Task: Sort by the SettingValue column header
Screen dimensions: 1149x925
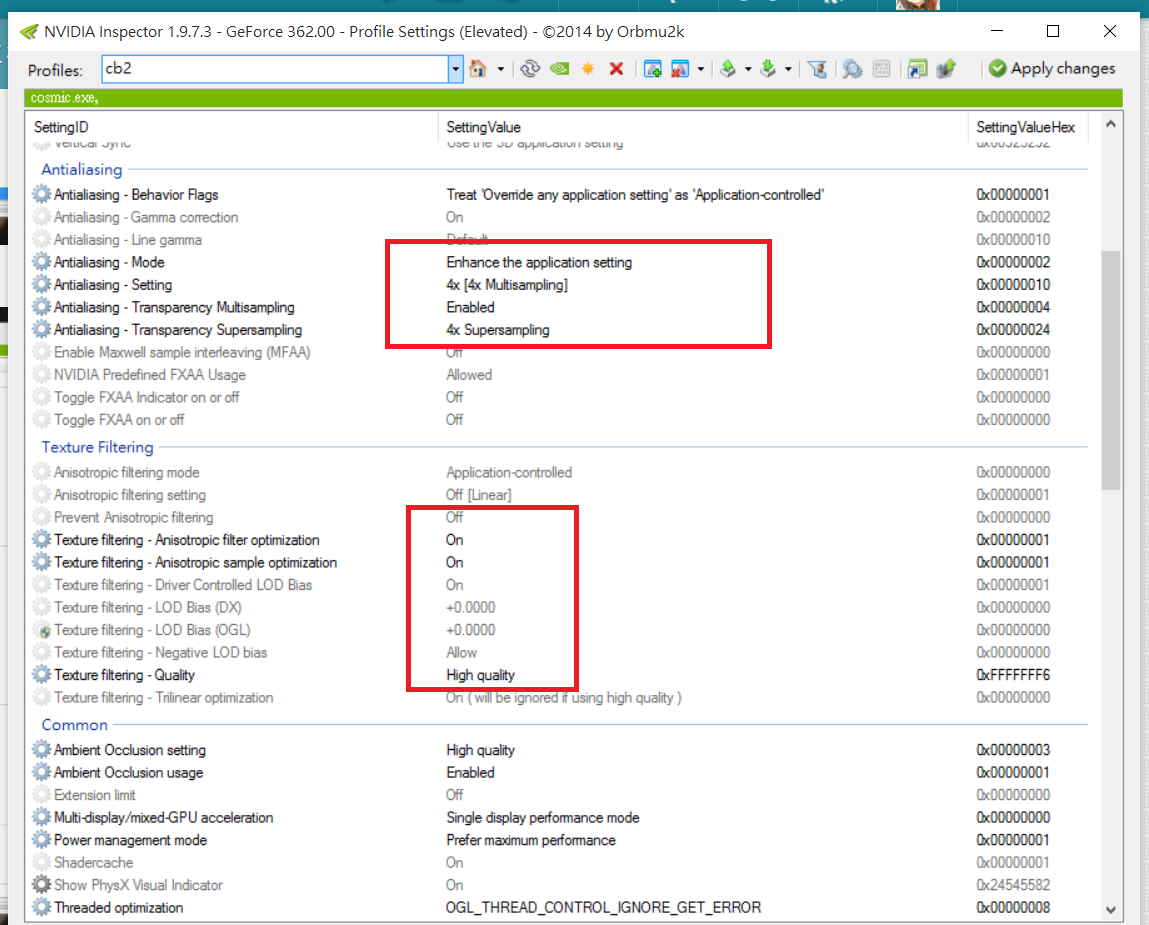Action: (x=483, y=127)
